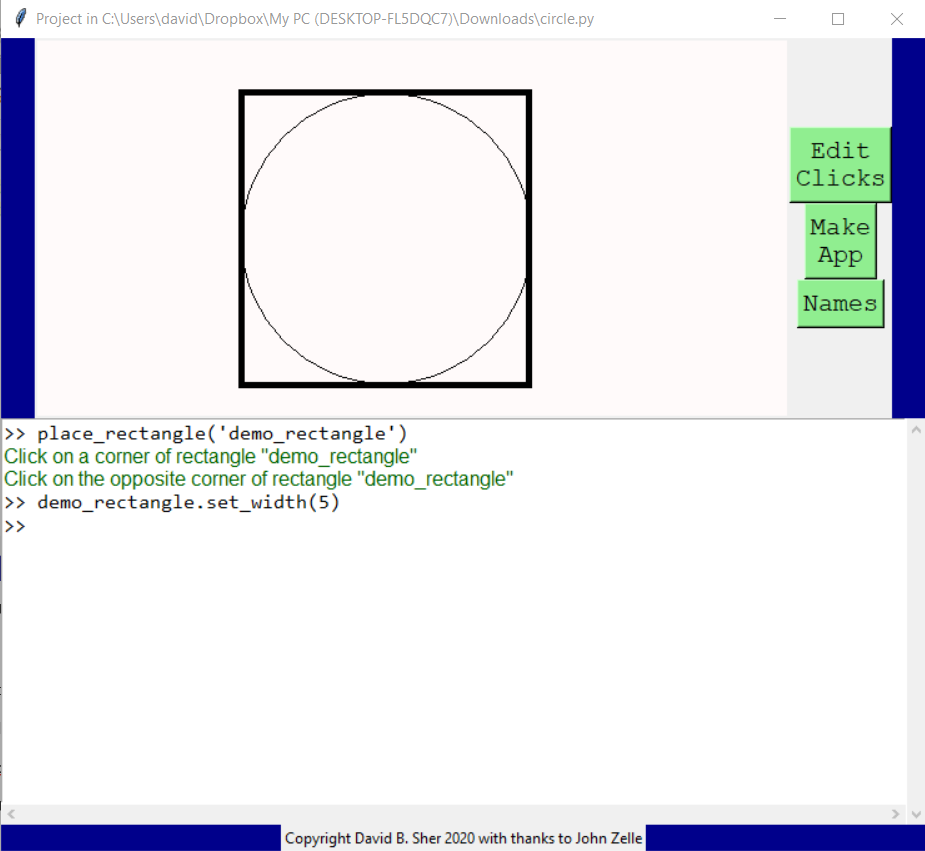The image size is (925, 851).
Task: Maximize the Project window
Action: coord(838,19)
